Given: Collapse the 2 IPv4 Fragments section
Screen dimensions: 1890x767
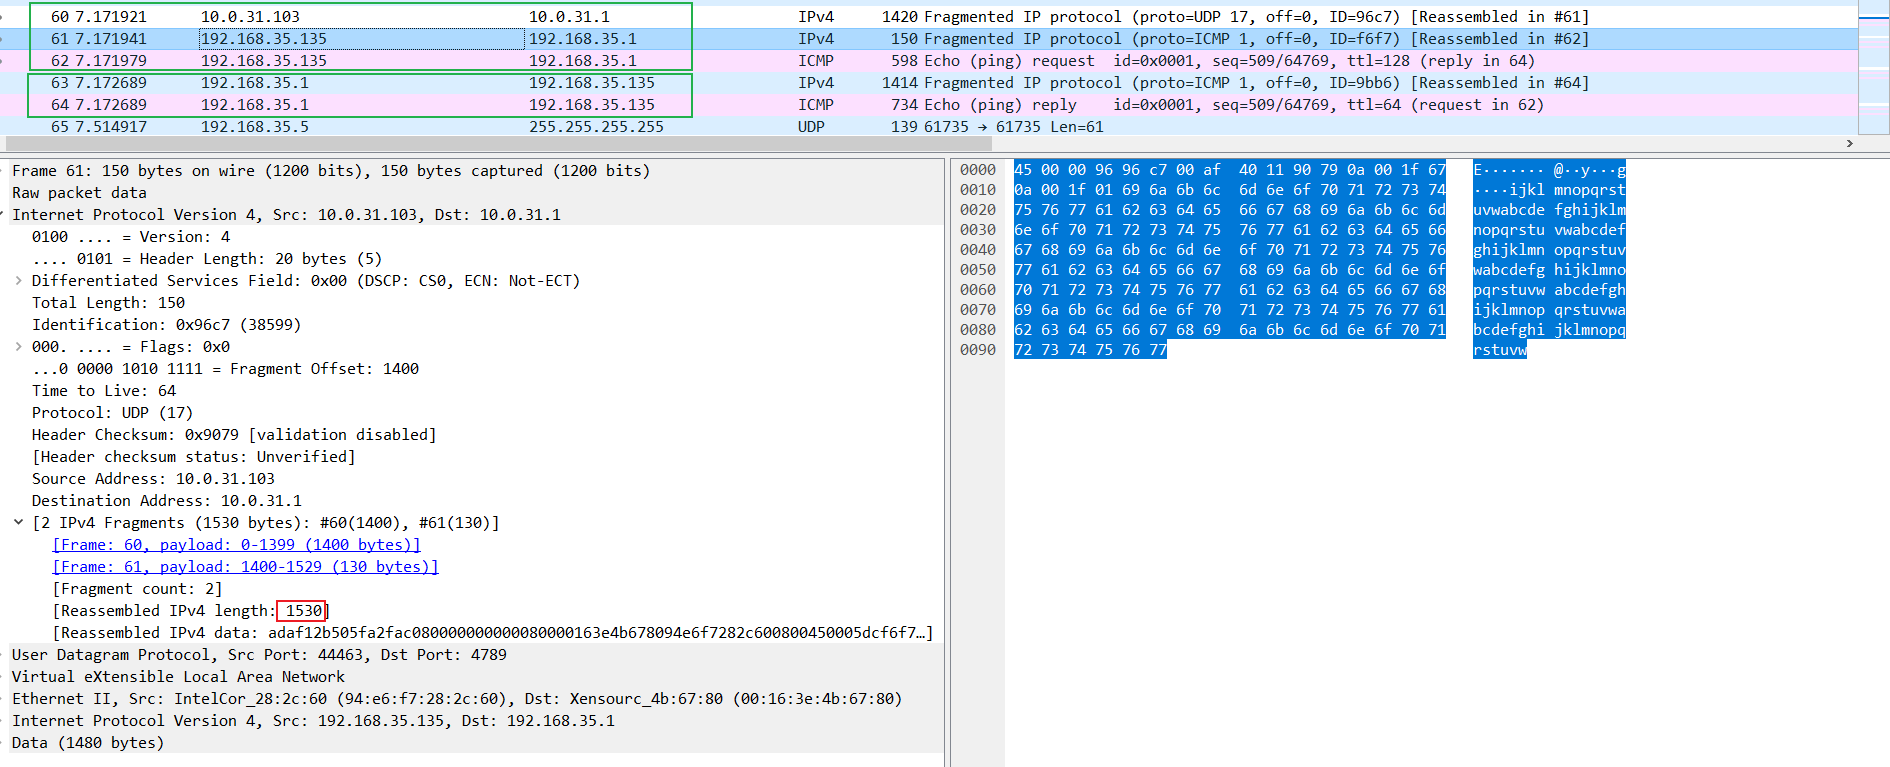Looking at the screenshot, I should 19,523.
